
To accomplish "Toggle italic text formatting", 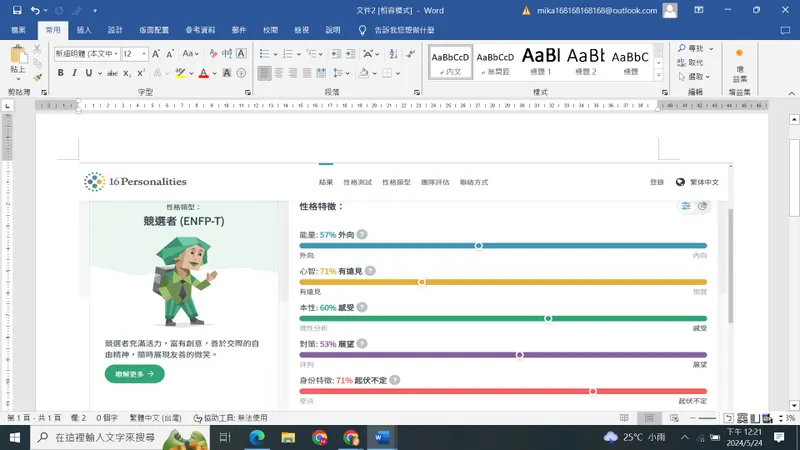I will tap(75, 73).
